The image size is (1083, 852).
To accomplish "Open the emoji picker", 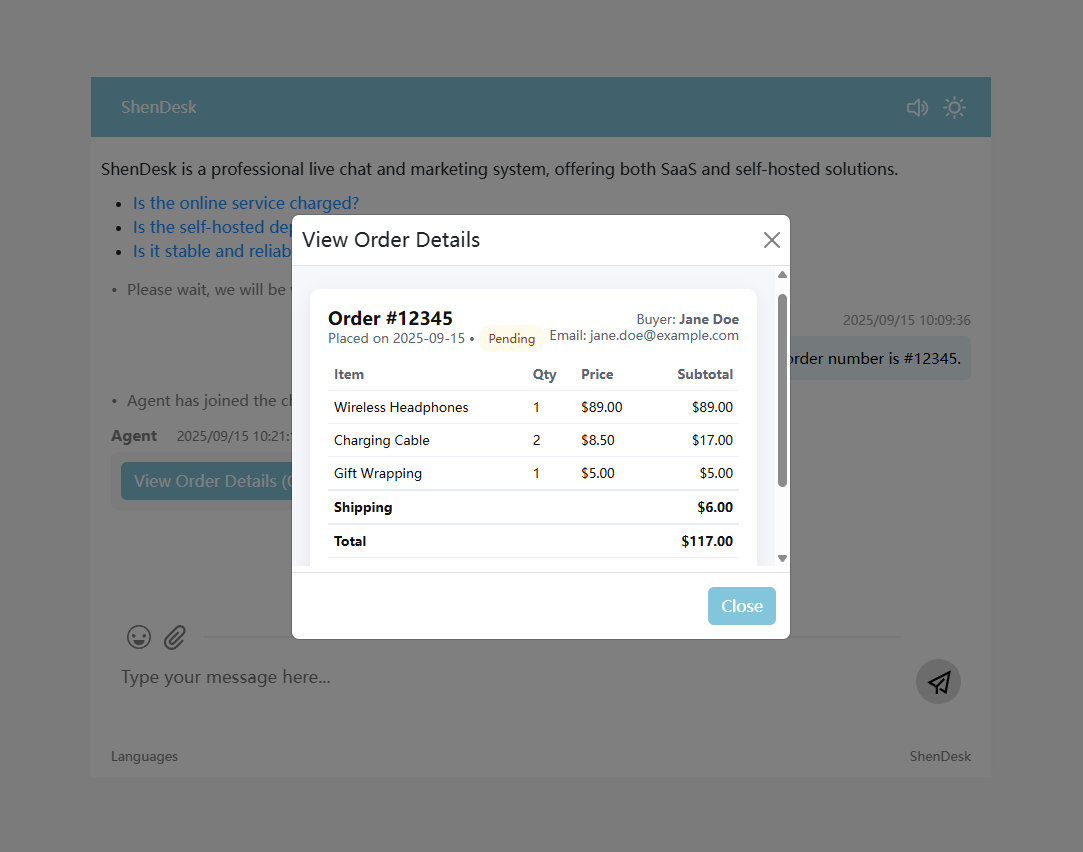I will click(x=139, y=637).
